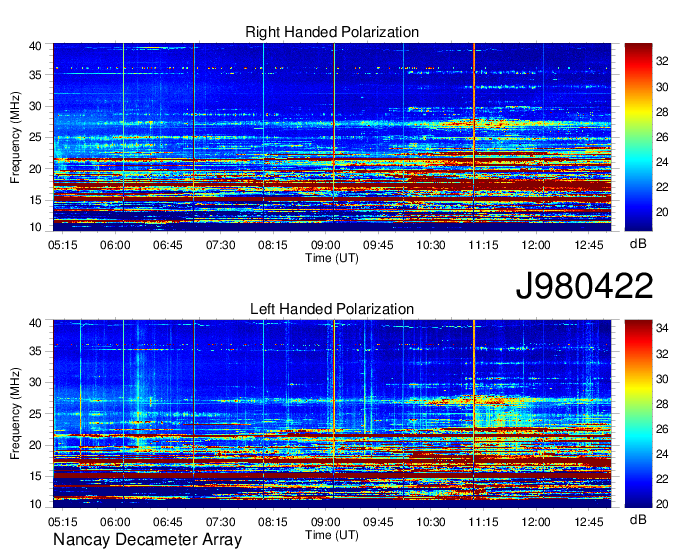The height and width of the screenshot is (552, 680).
Task: Click the '35' frequency tick of the top plot
Action: click(x=35, y=75)
